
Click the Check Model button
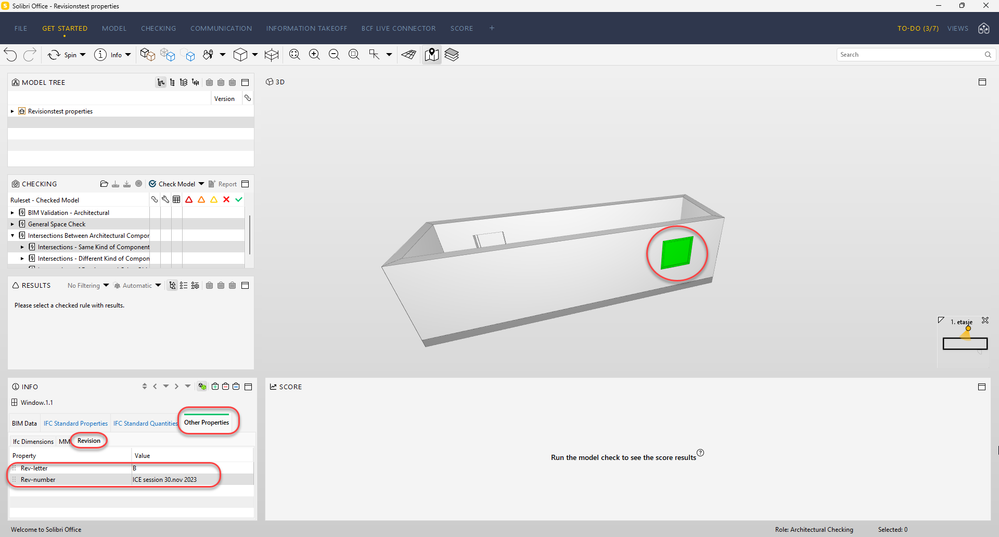pyautogui.click(x=172, y=183)
